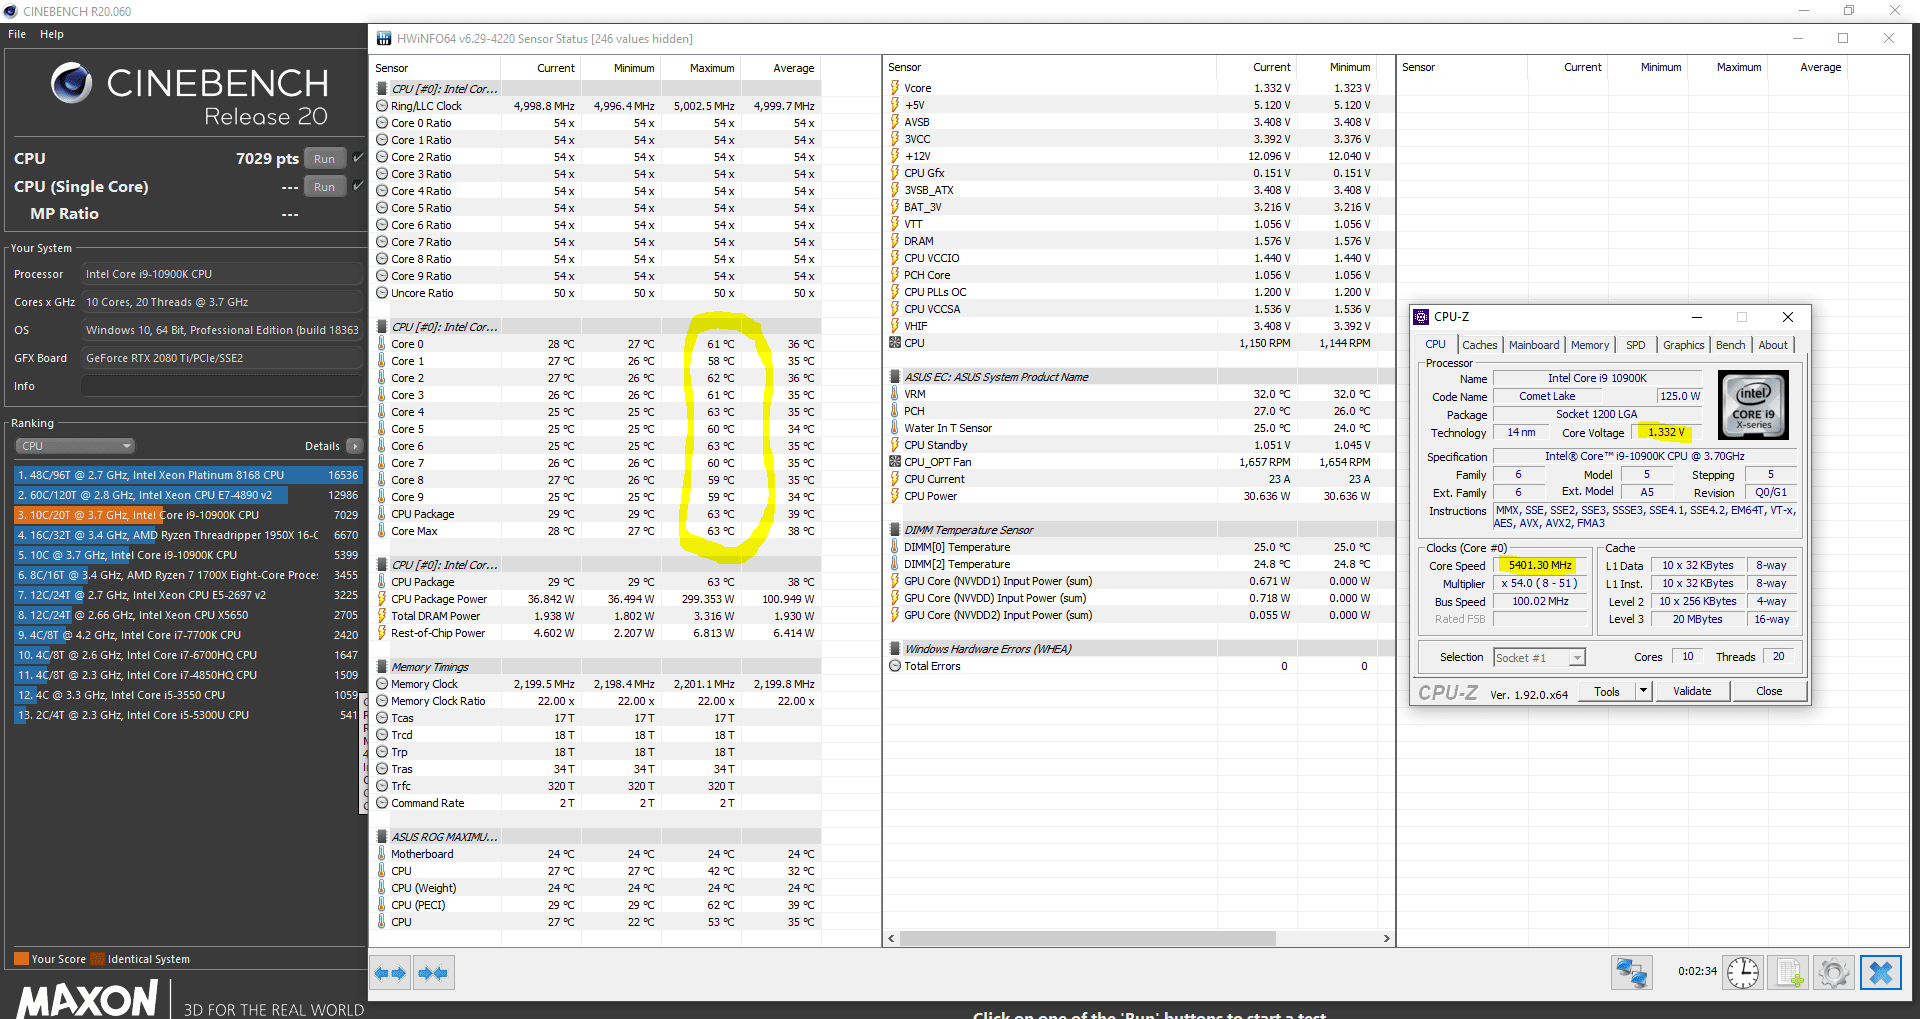
Task: Click the HWiNFO horizontal scrollbar right arrow
Action: pyautogui.click(x=1386, y=938)
